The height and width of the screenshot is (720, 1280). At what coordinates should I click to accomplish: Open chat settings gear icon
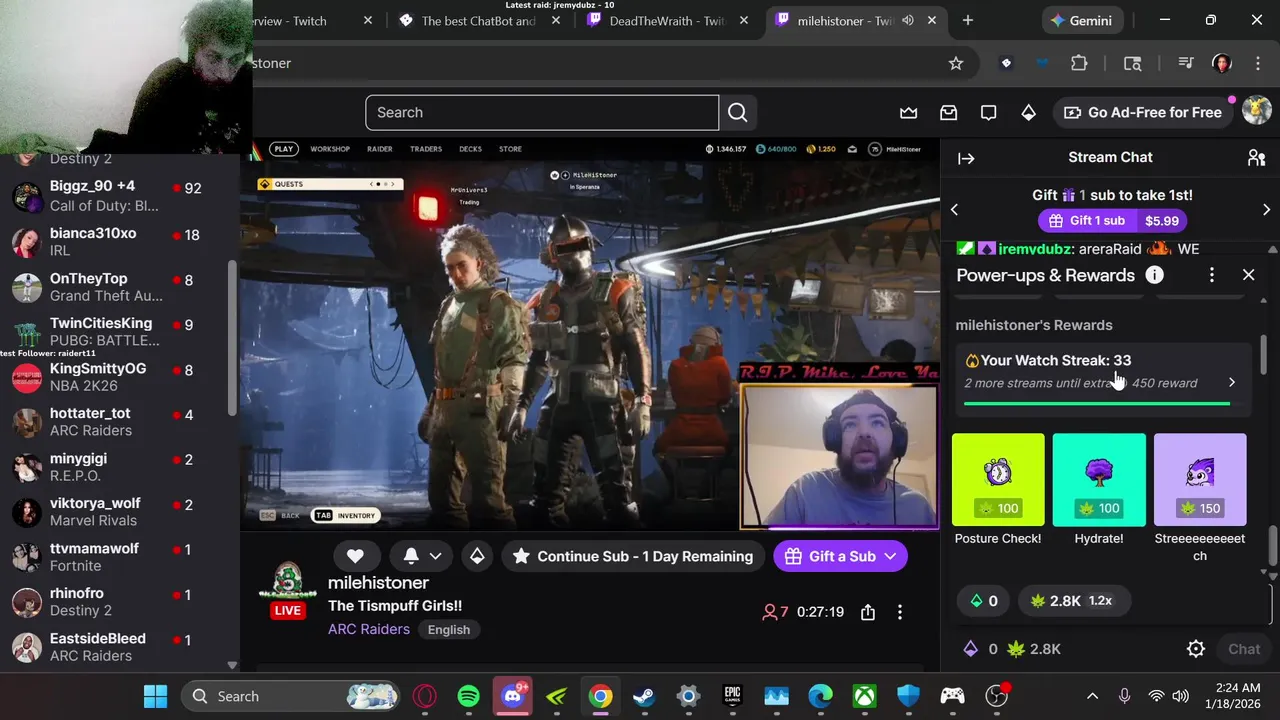(1196, 649)
